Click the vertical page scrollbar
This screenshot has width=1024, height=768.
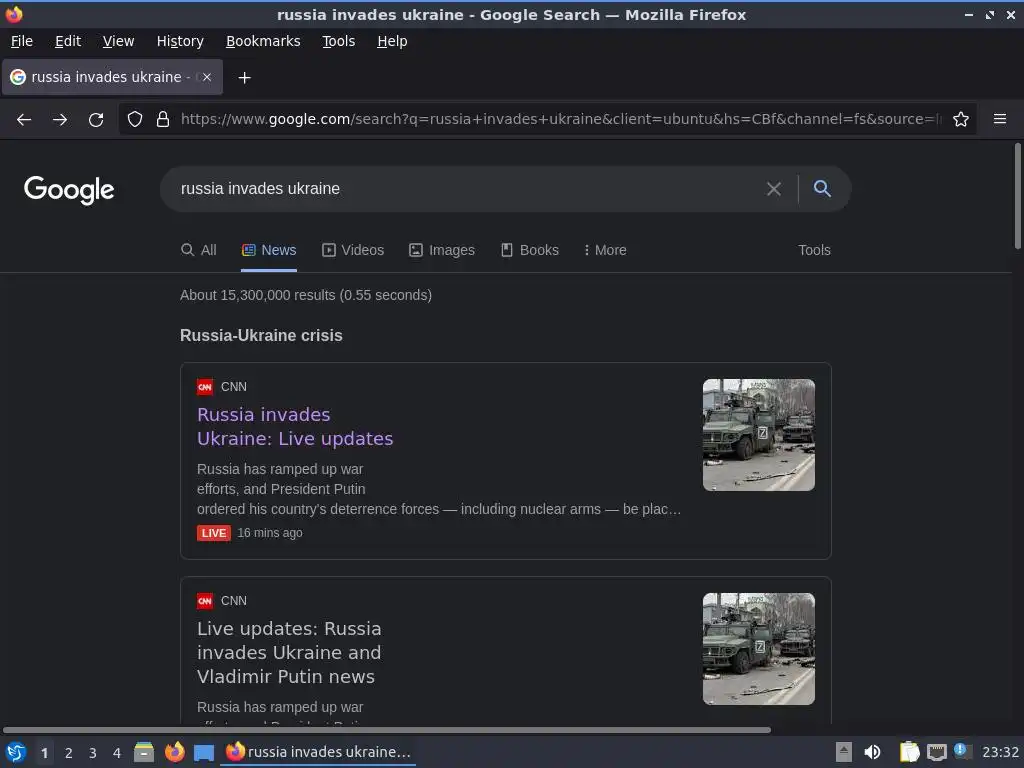tap(1017, 196)
